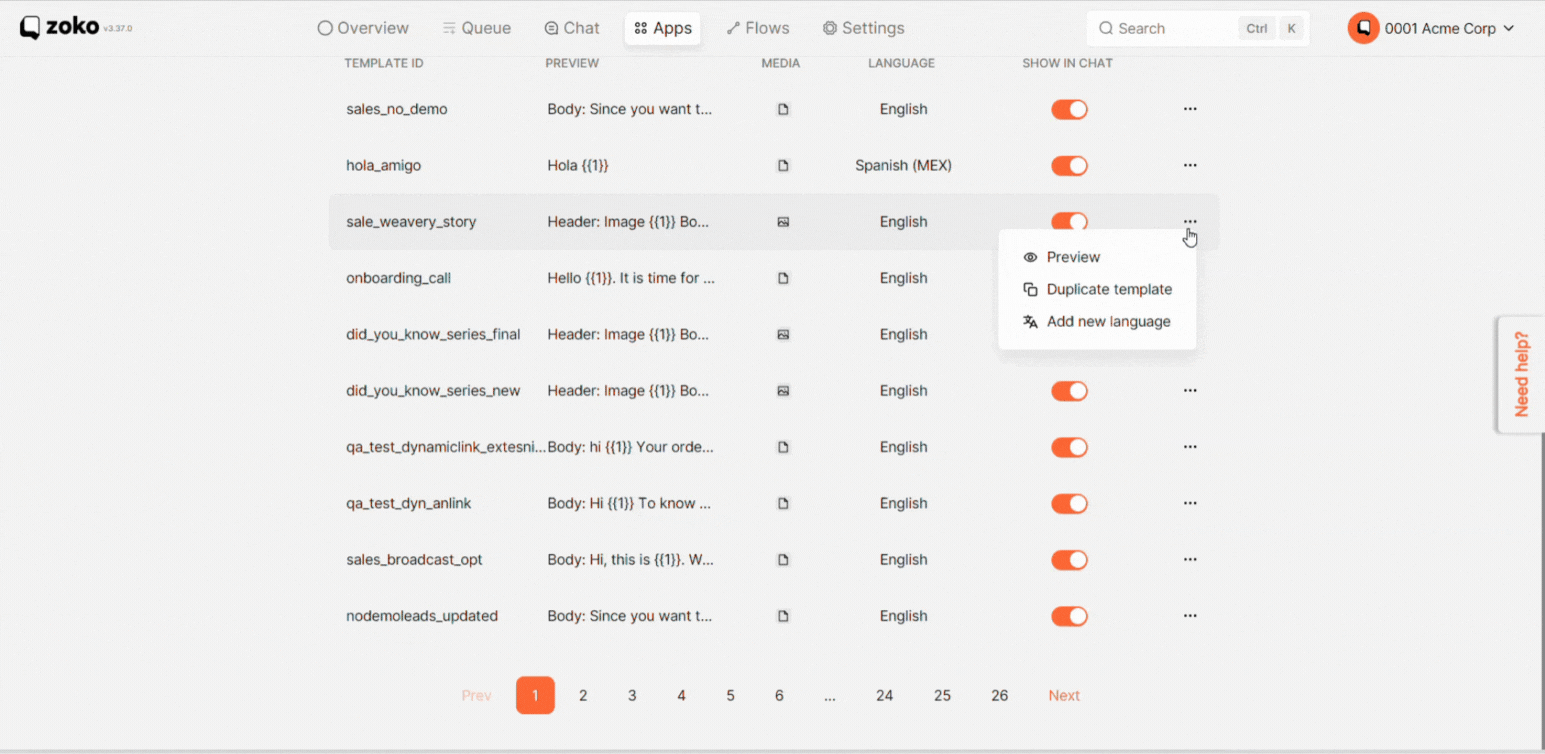Toggle Show in Chat for sales_broadcast_opt
The image size is (1545, 754).
click(x=1069, y=560)
